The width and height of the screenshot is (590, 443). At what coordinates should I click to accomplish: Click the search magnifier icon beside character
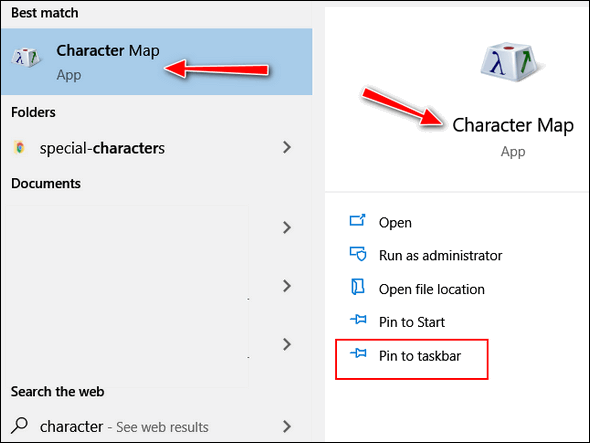click(19, 426)
